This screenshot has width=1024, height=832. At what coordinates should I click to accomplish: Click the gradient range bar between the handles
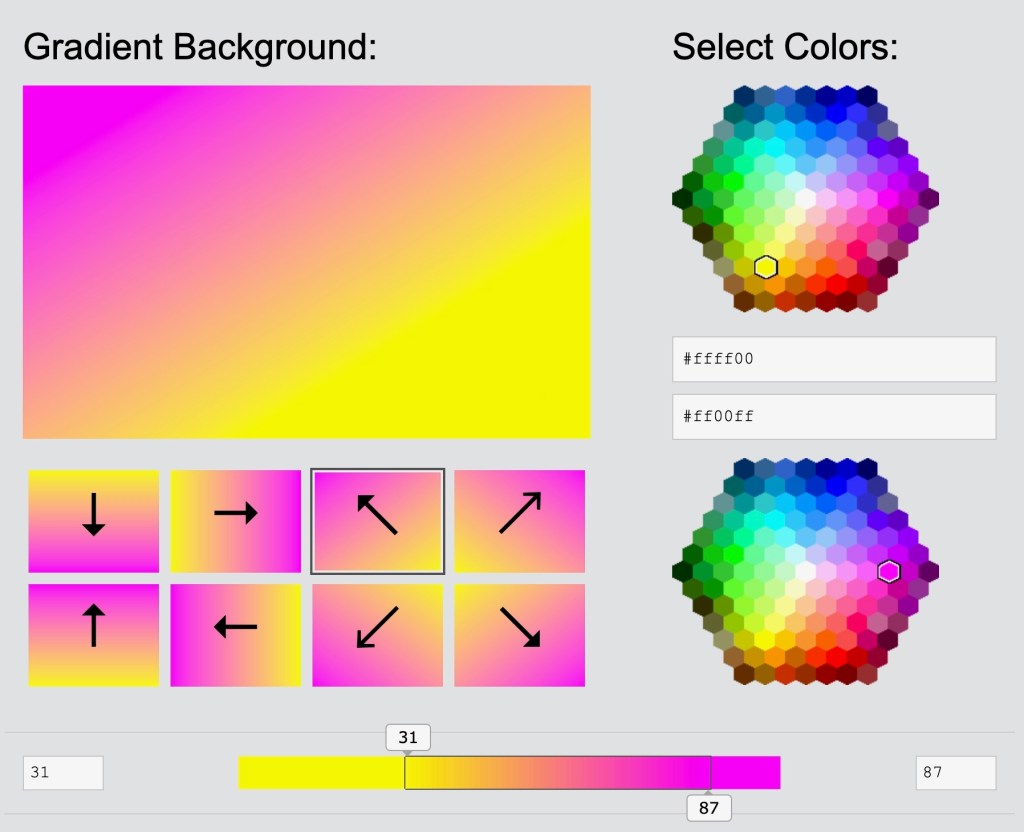[x=558, y=773]
